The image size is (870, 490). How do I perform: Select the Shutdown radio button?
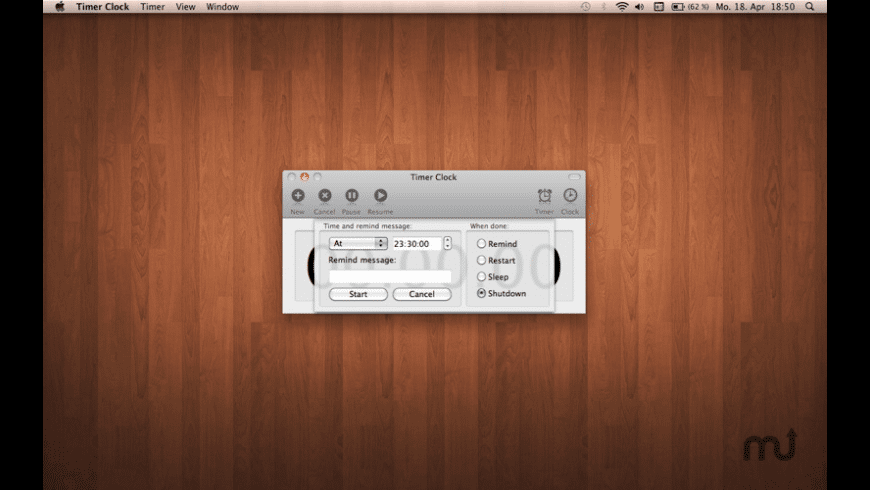click(481, 293)
